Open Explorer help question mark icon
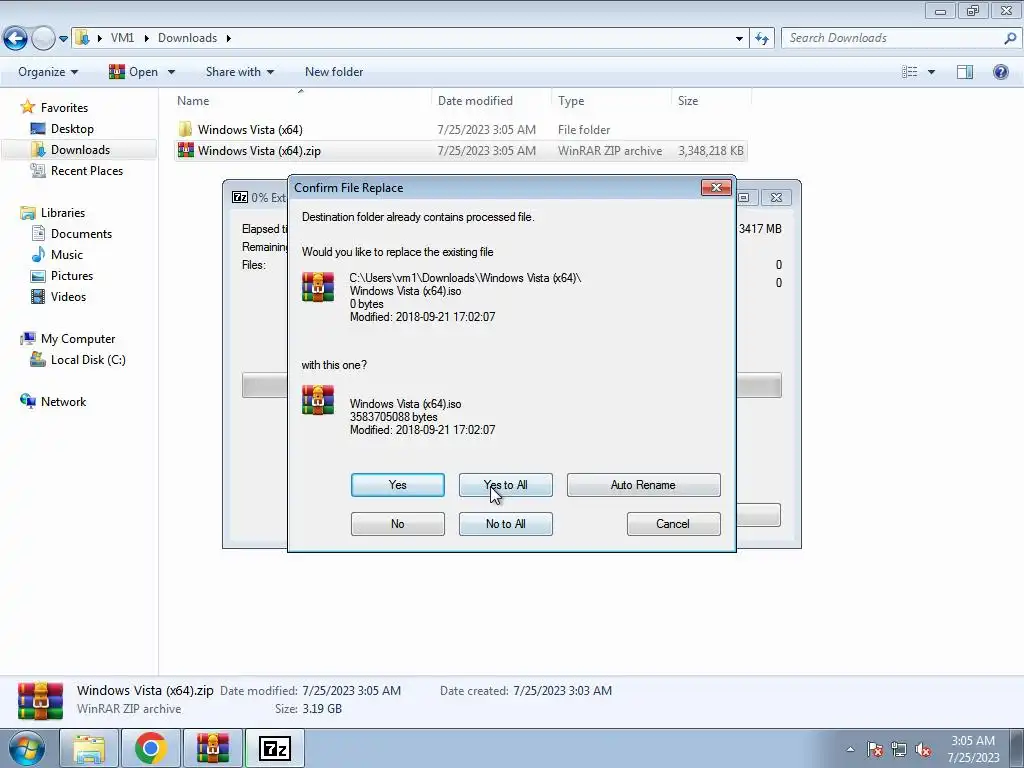The image size is (1024, 768). click(x=1000, y=72)
